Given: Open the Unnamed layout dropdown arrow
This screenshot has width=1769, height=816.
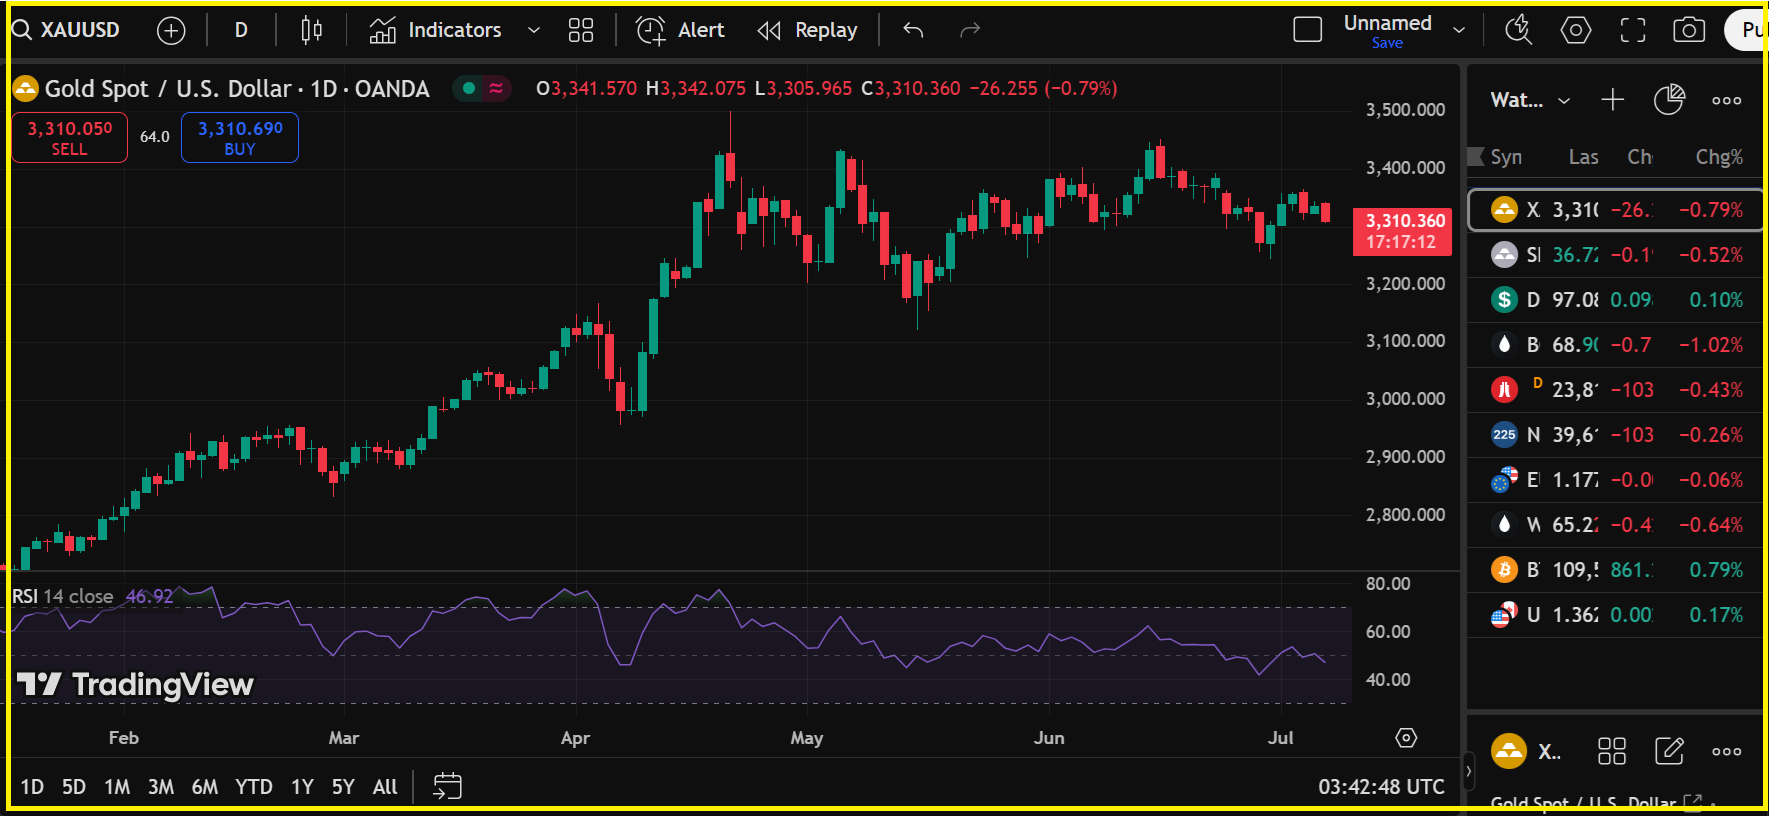Looking at the screenshot, I should 1459,31.
